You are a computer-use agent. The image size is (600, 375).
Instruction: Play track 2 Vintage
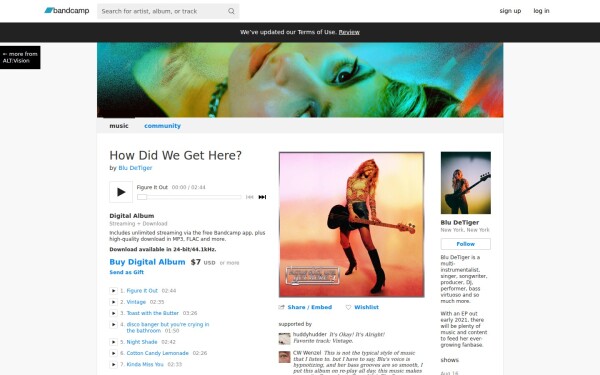click(x=113, y=302)
